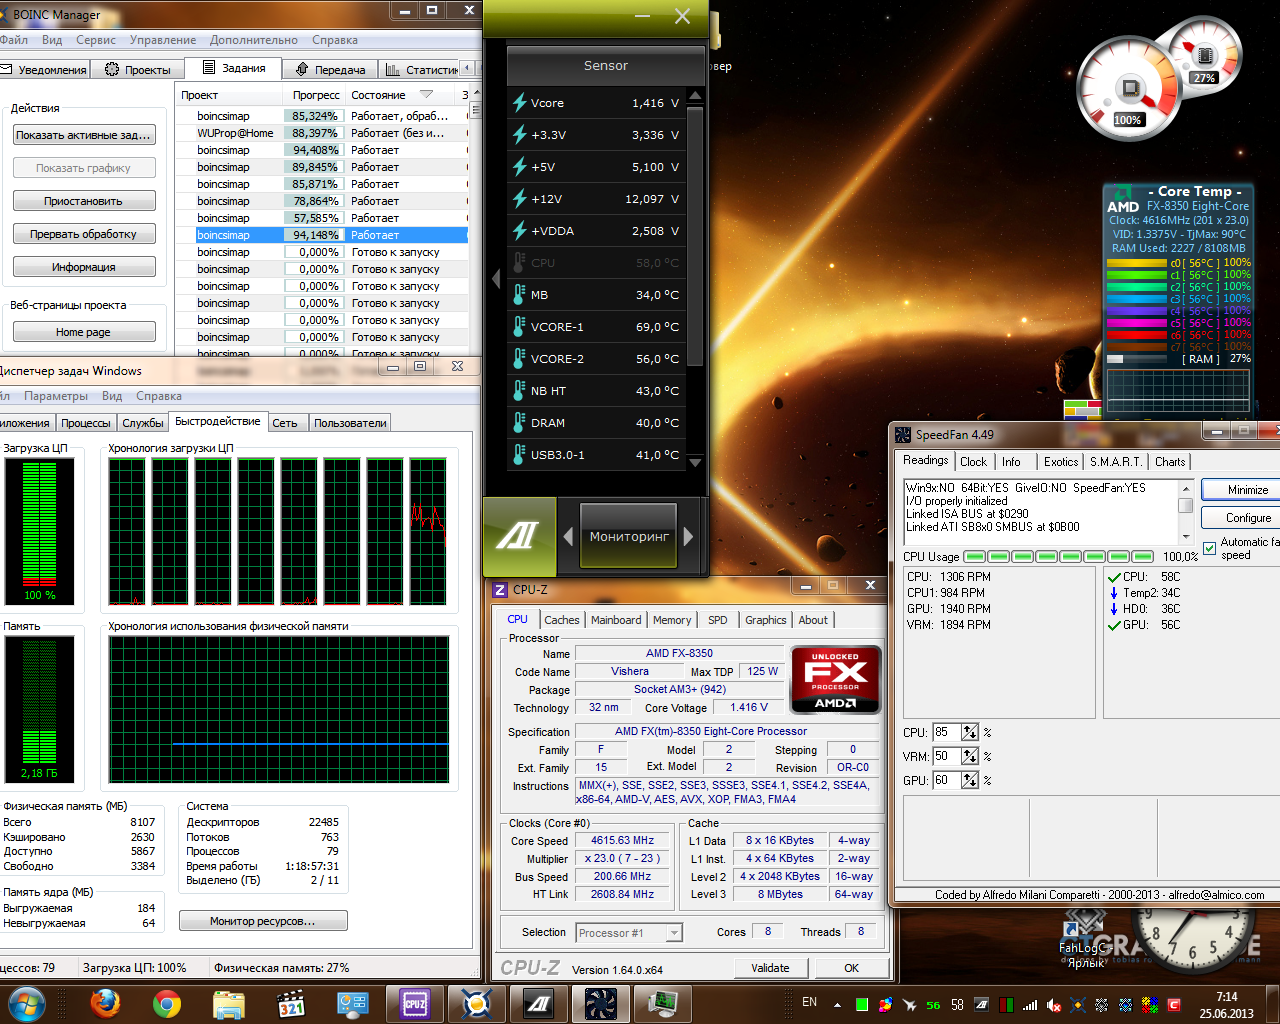Click the Прервать обработку button

[x=84, y=234]
